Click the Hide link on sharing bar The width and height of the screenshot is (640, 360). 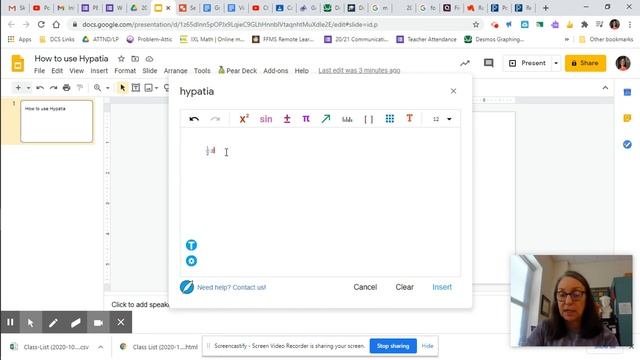coord(427,346)
